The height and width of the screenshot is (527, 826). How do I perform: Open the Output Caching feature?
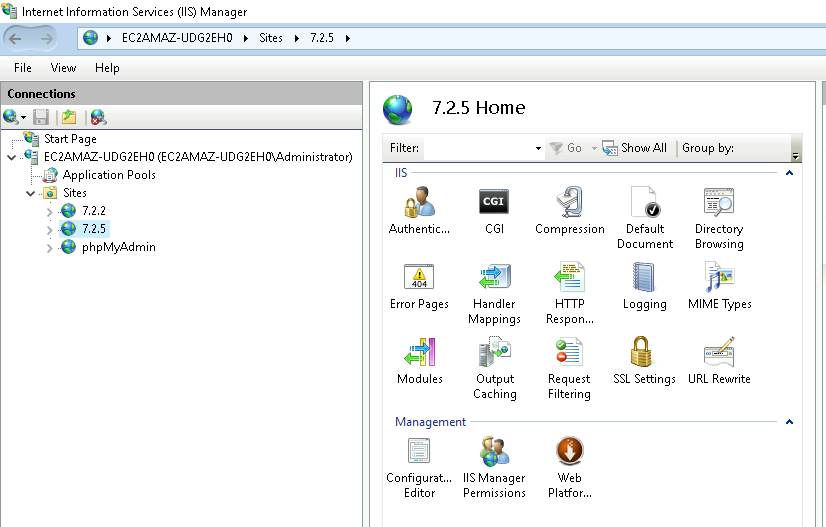click(x=494, y=368)
